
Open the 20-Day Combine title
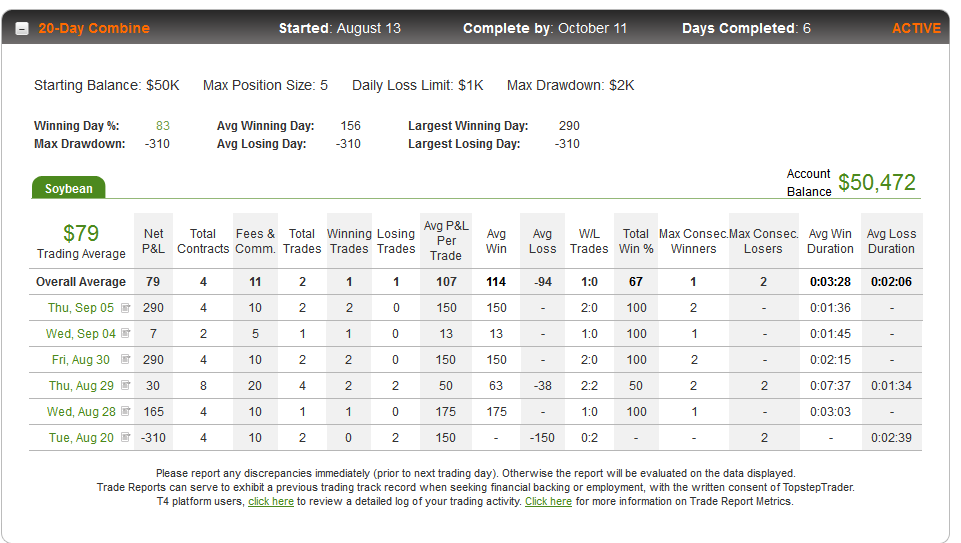coord(94,28)
